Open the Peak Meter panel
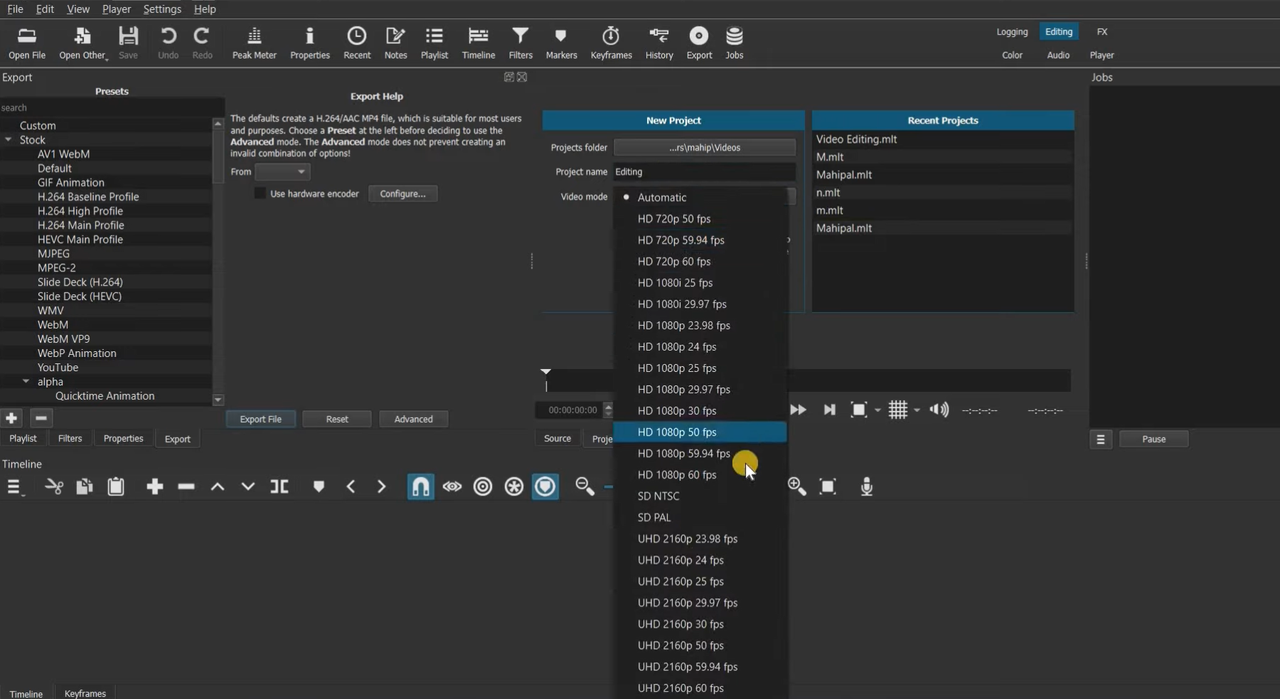1280x699 pixels. [x=254, y=43]
